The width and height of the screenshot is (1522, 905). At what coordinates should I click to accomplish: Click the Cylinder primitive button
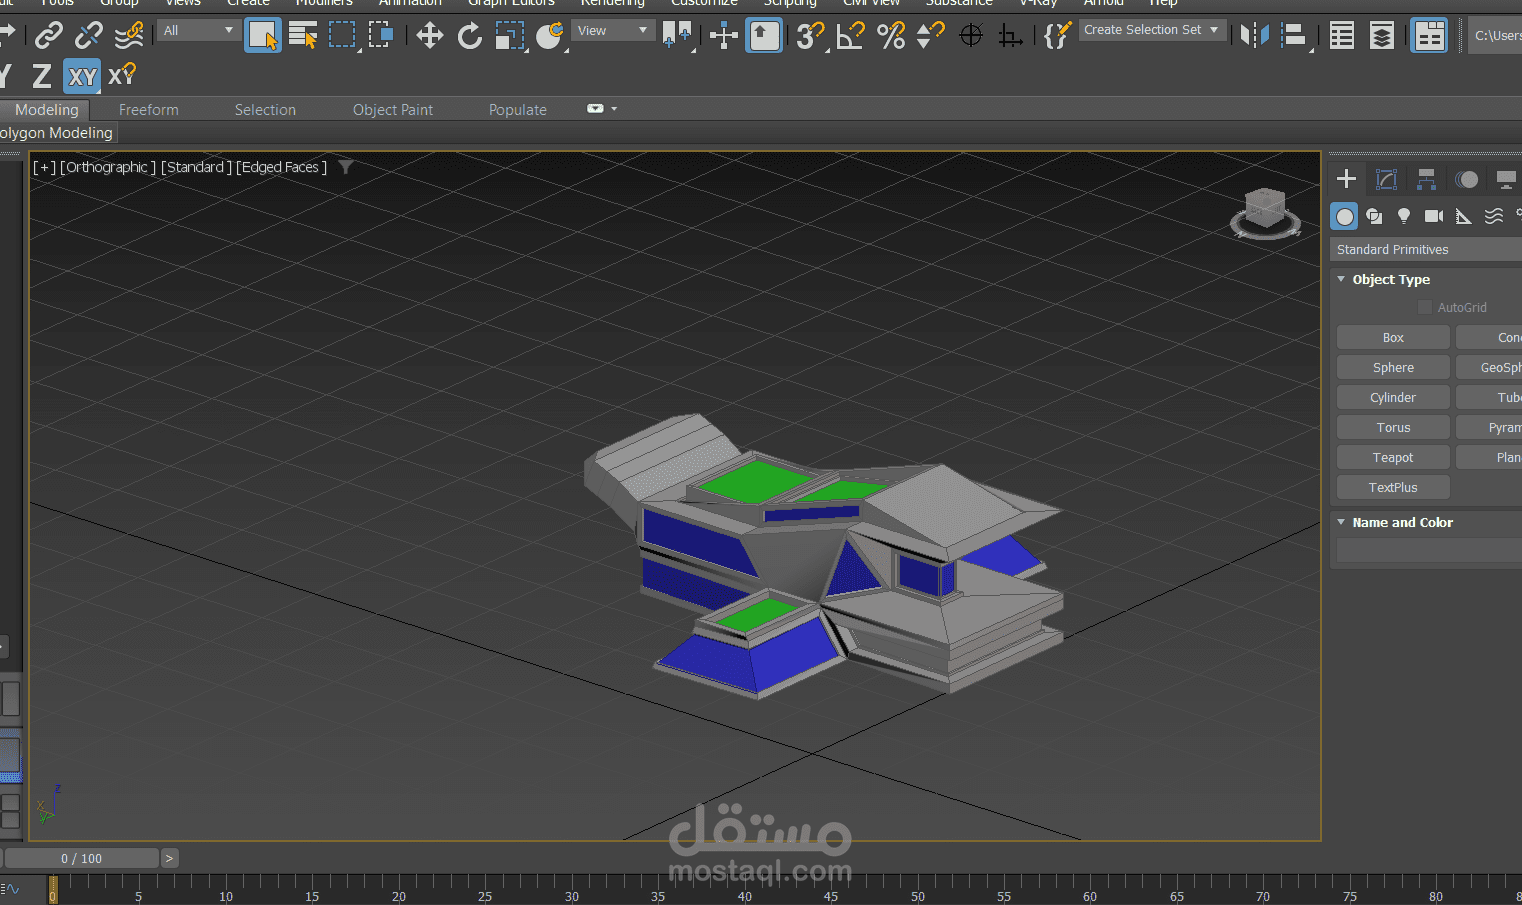(1392, 398)
